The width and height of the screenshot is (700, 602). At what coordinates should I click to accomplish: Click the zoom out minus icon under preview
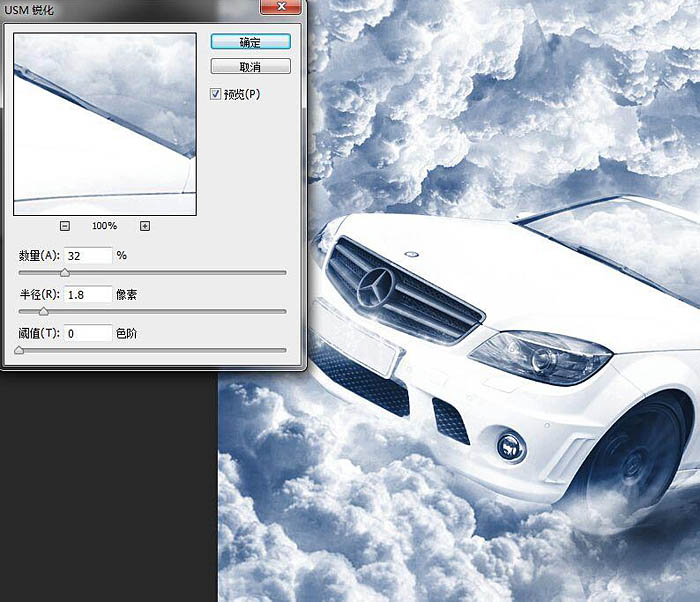65,226
